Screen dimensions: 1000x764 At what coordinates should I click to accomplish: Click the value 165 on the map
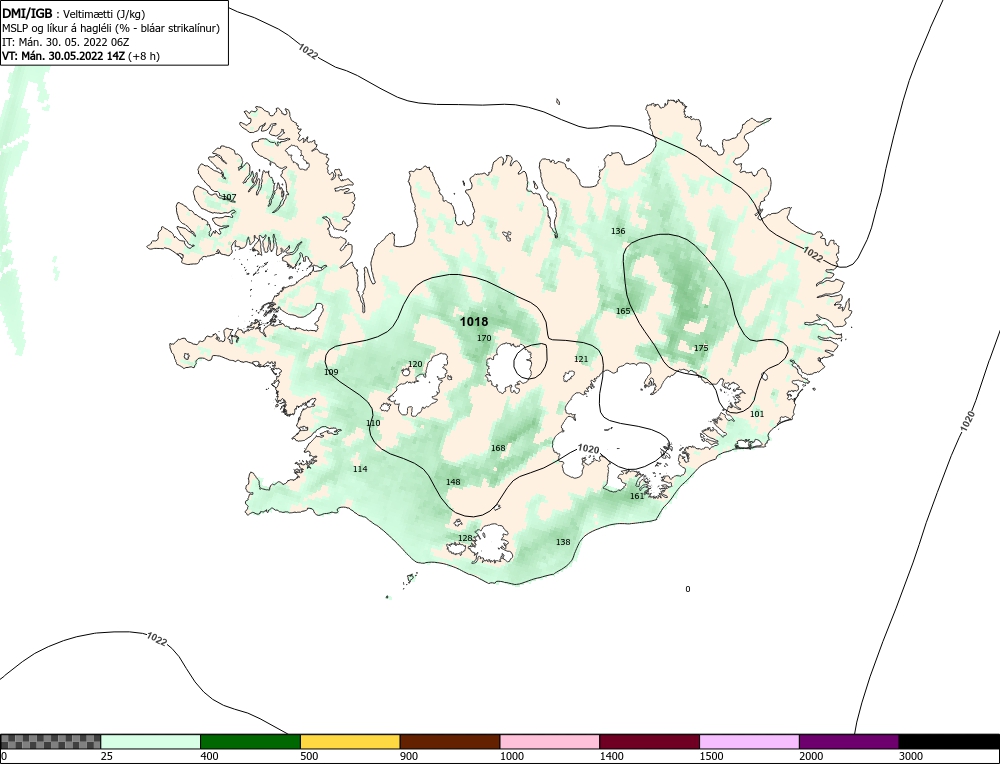[623, 311]
